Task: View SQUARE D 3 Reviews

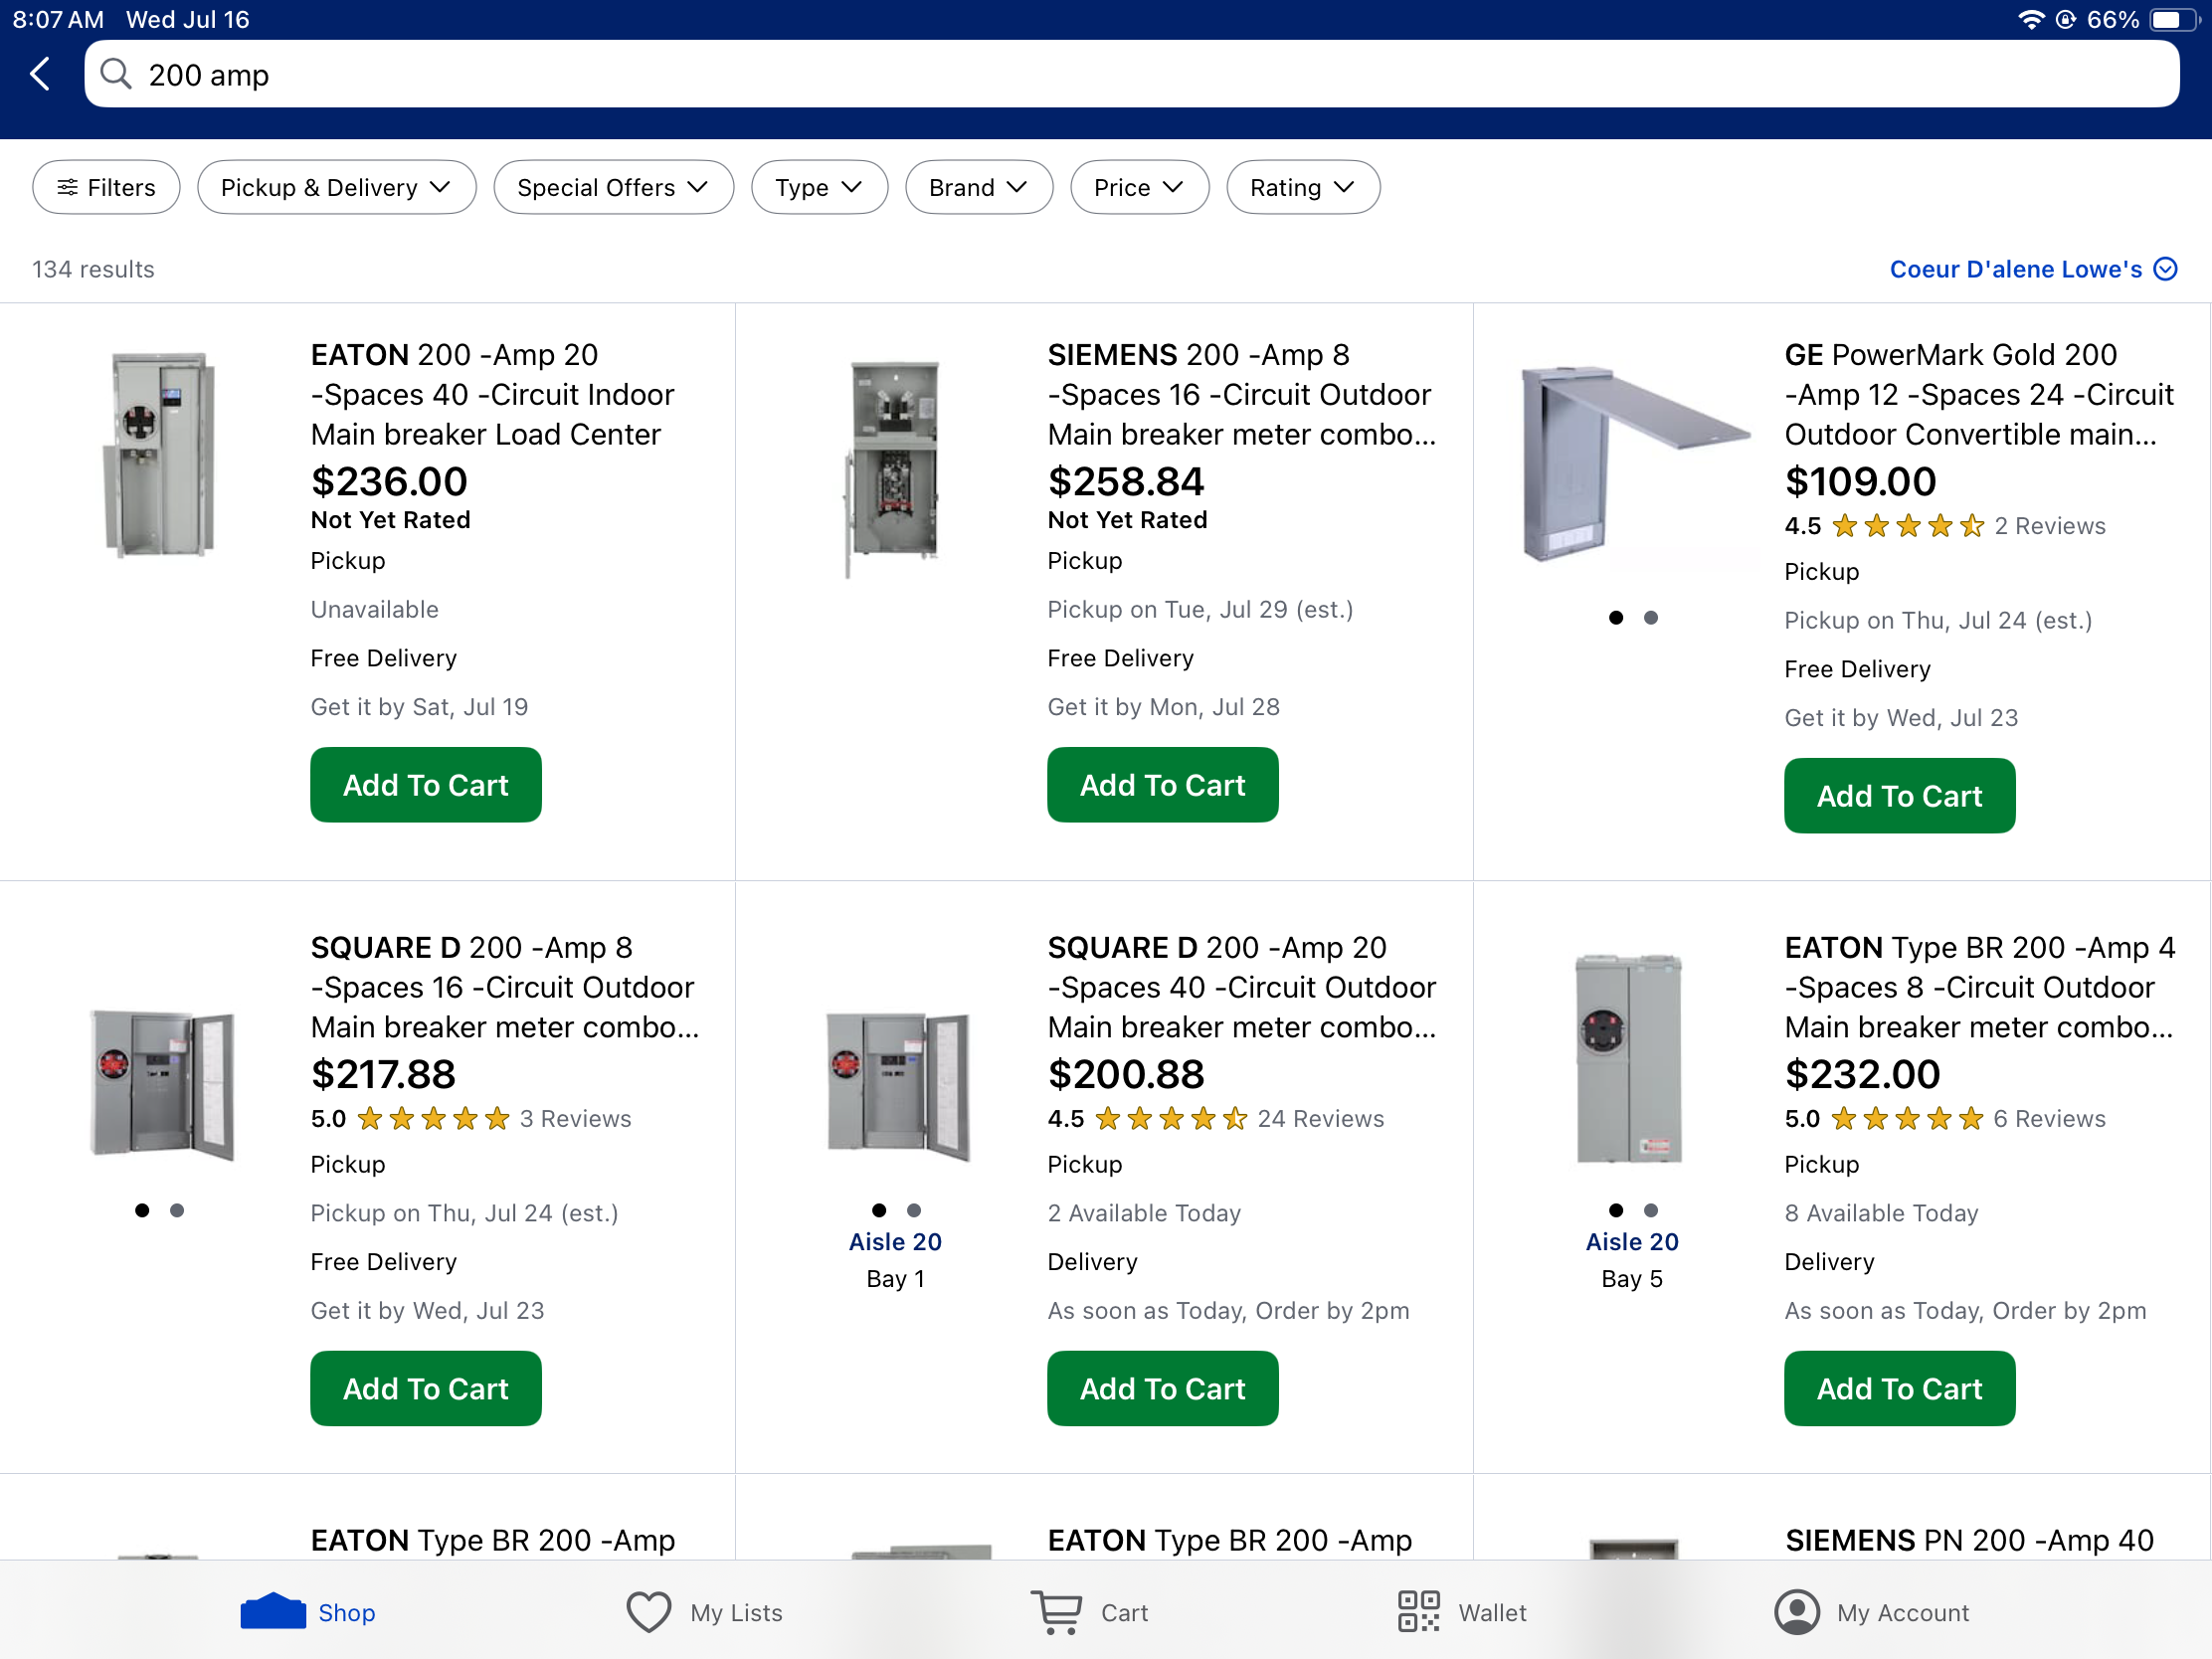Action: [575, 1119]
